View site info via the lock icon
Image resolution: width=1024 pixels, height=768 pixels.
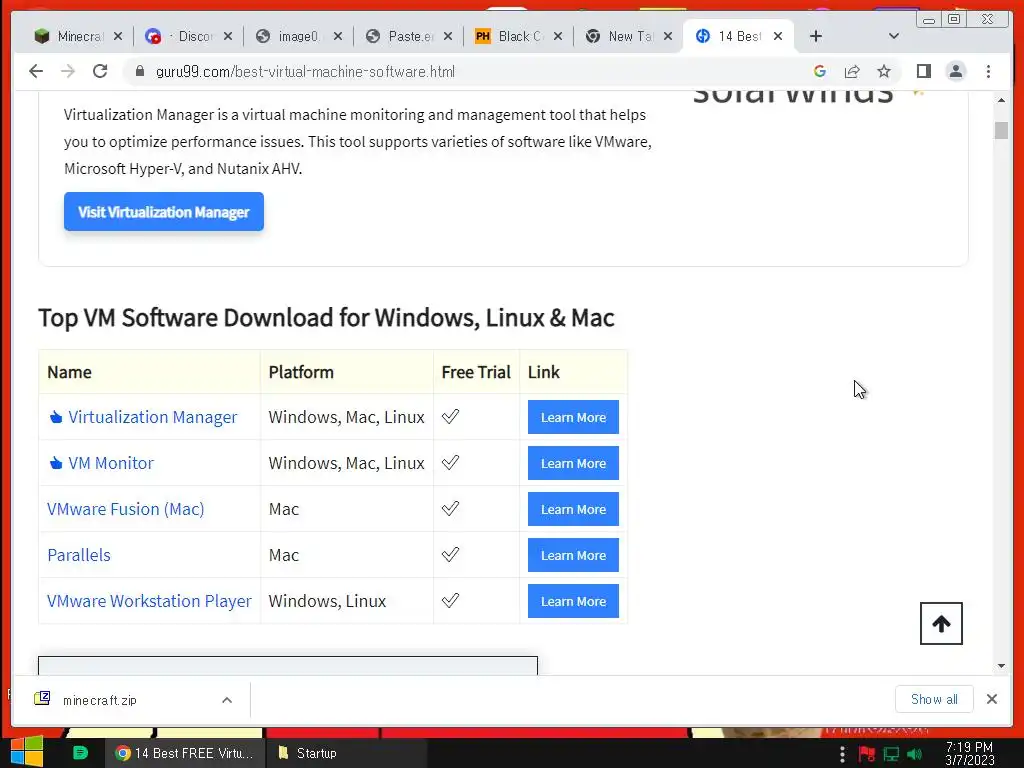[x=139, y=71]
